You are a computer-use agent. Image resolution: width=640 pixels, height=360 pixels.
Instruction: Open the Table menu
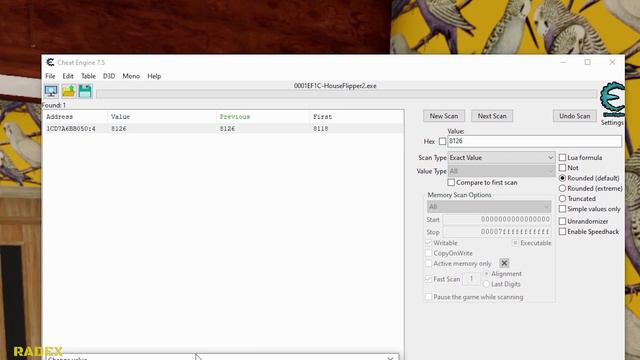coord(88,76)
